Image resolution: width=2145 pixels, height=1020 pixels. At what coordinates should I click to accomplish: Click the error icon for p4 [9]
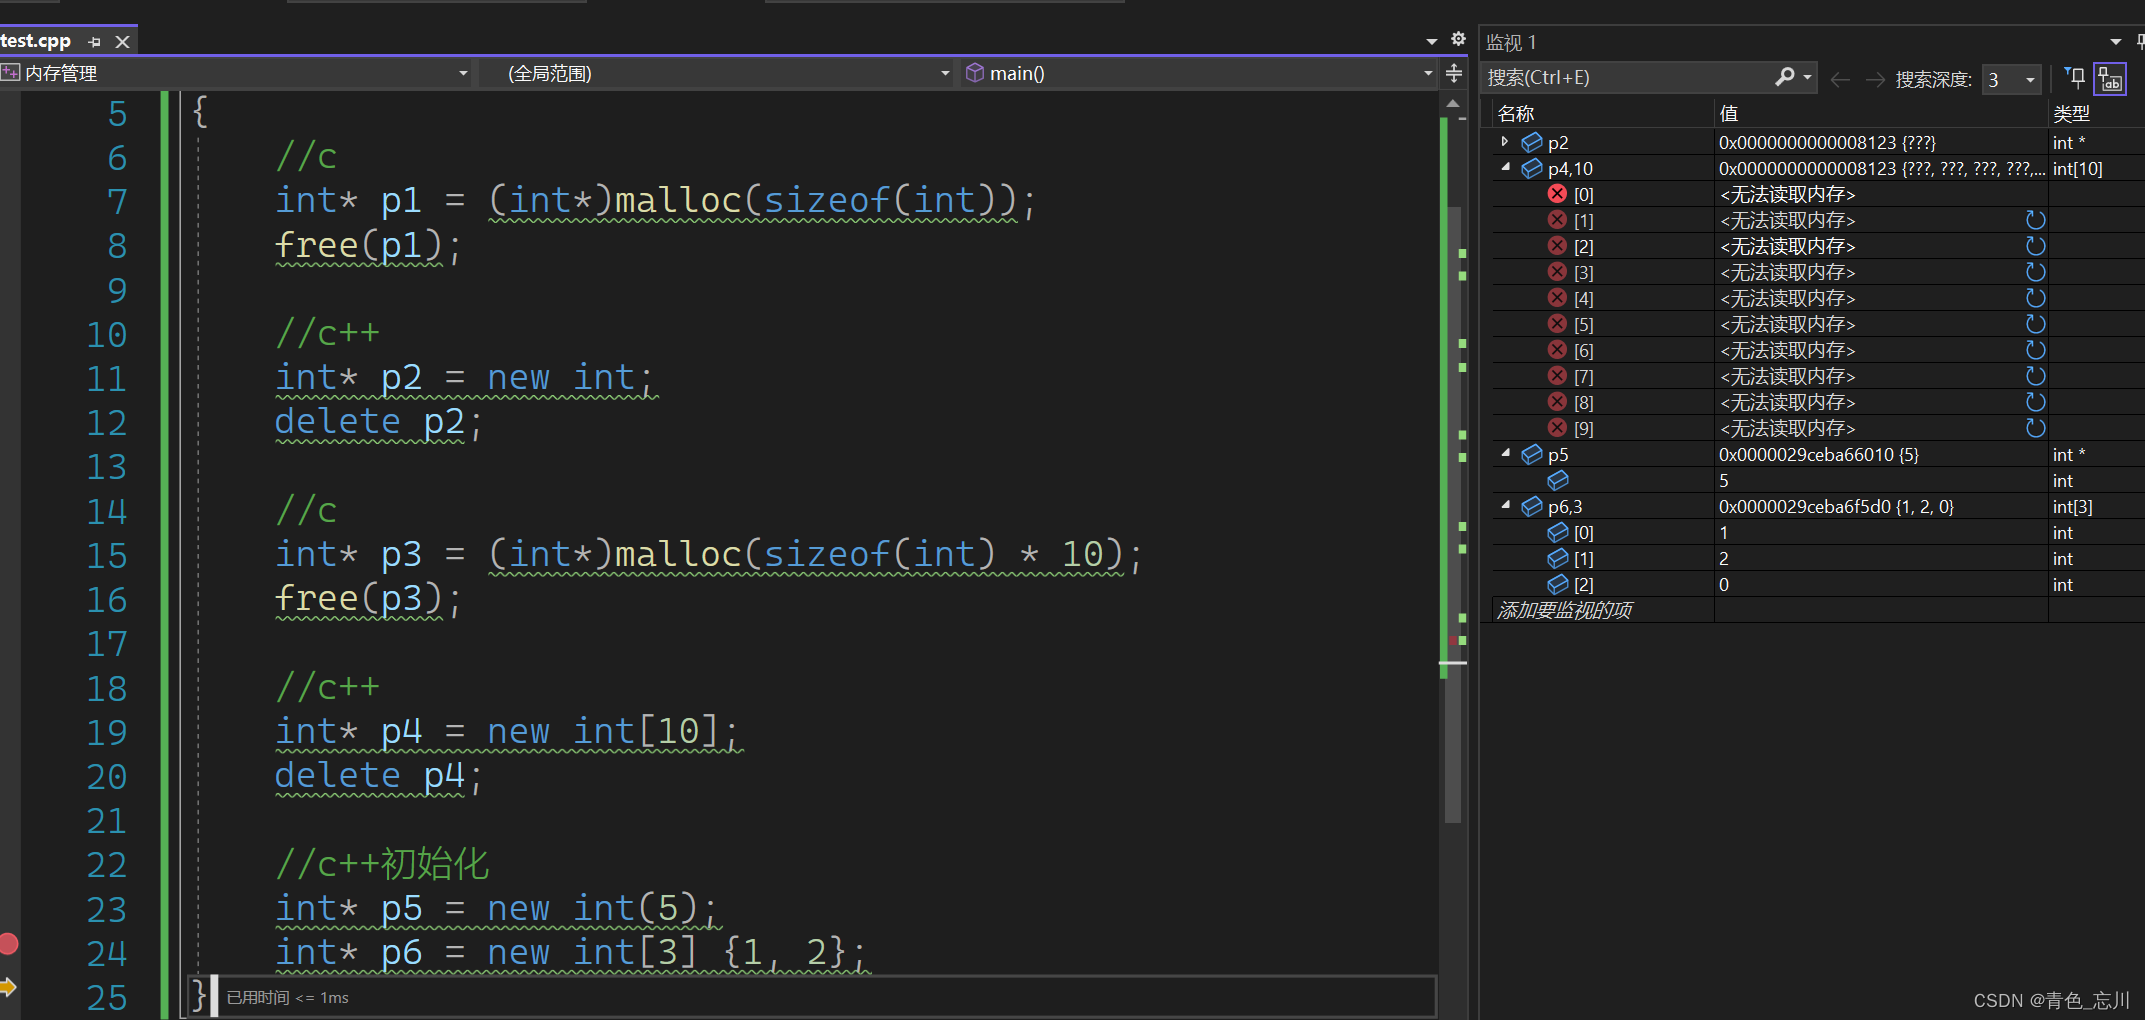coord(1557,428)
